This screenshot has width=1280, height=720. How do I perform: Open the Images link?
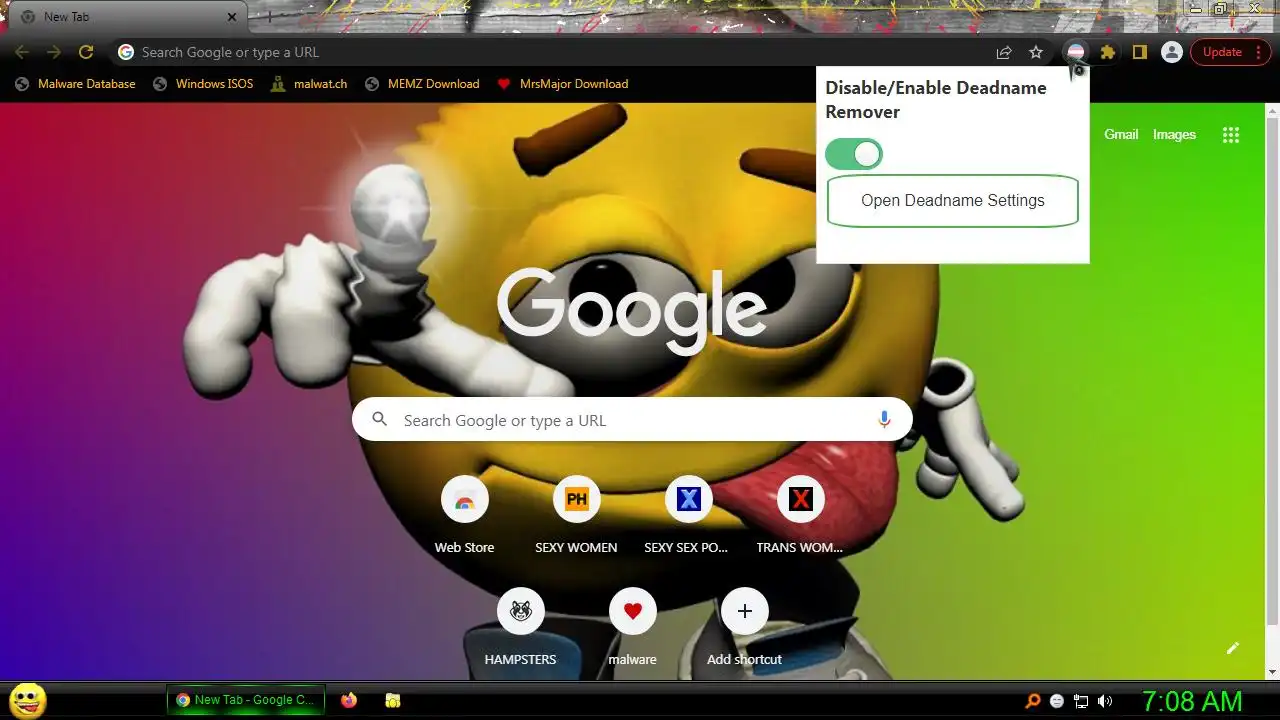(x=1174, y=134)
